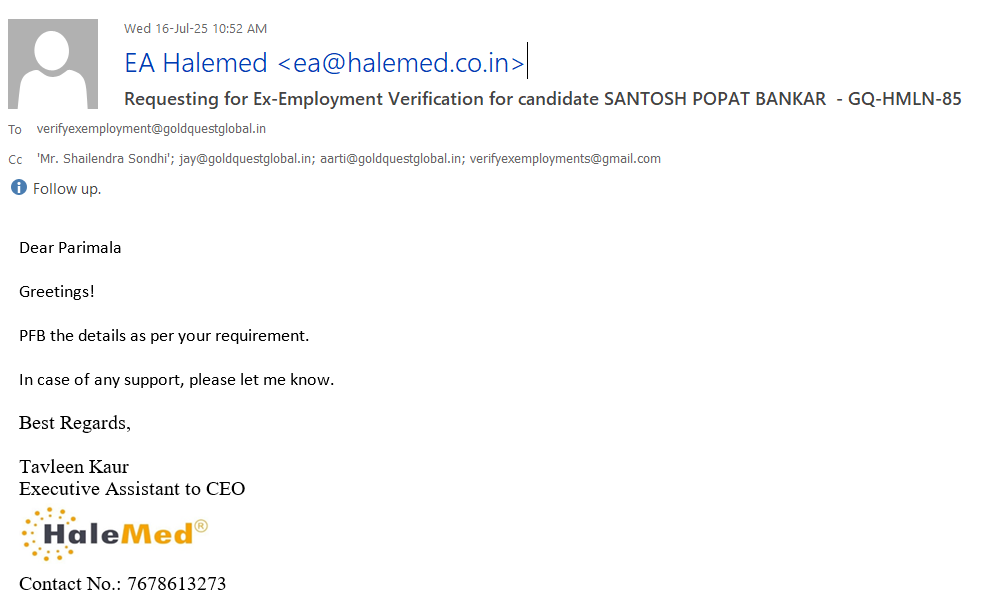Image resolution: width=993 pixels, height=600 pixels.
Task: Click the 'In case of any support' line
Action: (x=176, y=379)
